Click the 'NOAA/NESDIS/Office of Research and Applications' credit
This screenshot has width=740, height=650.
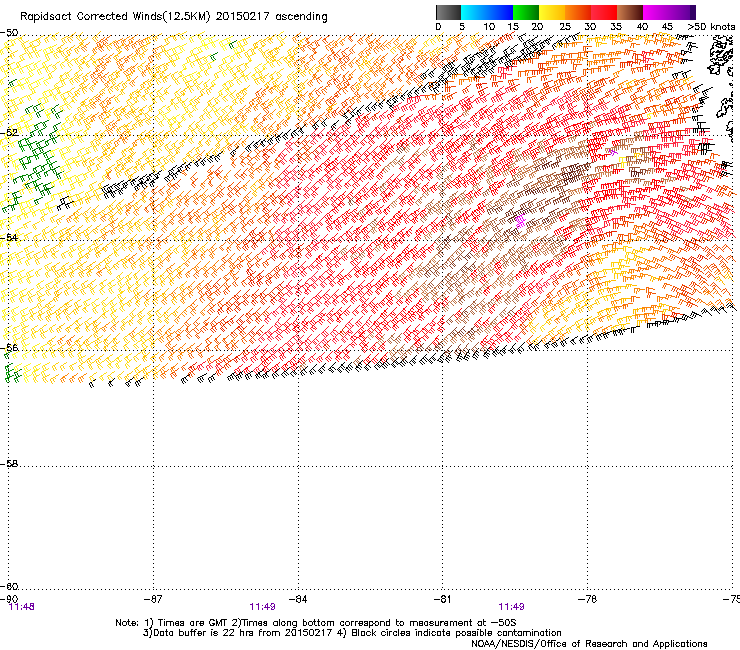(589, 644)
